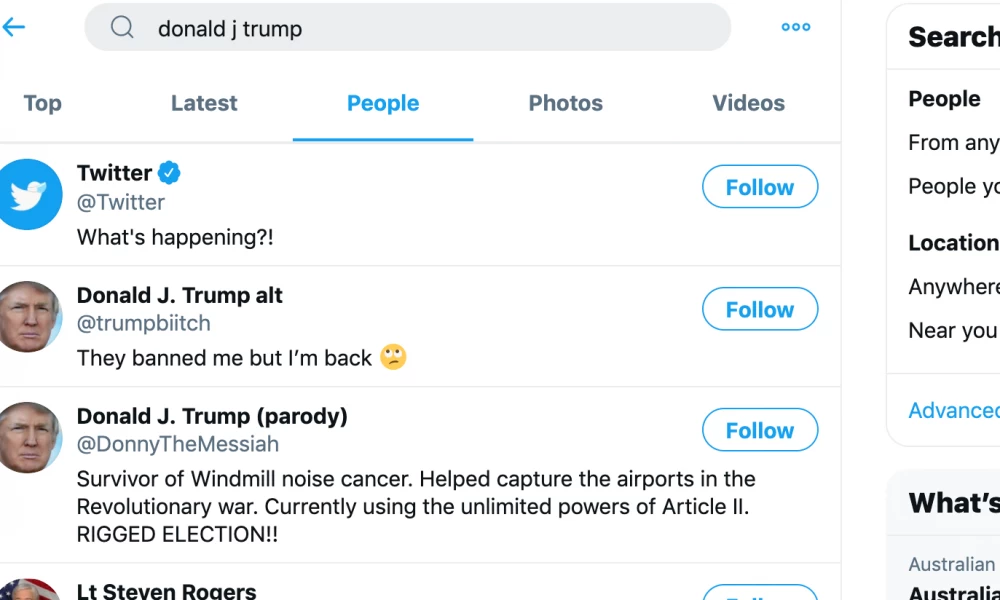Image resolution: width=1000 pixels, height=600 pixels.
Task: Open Donald J. Trump alt profile picture
Action: click(29, 316)
